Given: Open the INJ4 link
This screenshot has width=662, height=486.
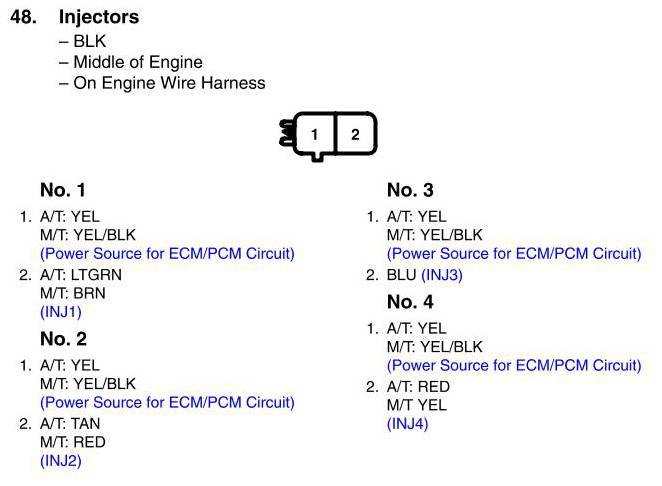Looking at the screenshot, I should pyautogui.click(x=407, y=423).
